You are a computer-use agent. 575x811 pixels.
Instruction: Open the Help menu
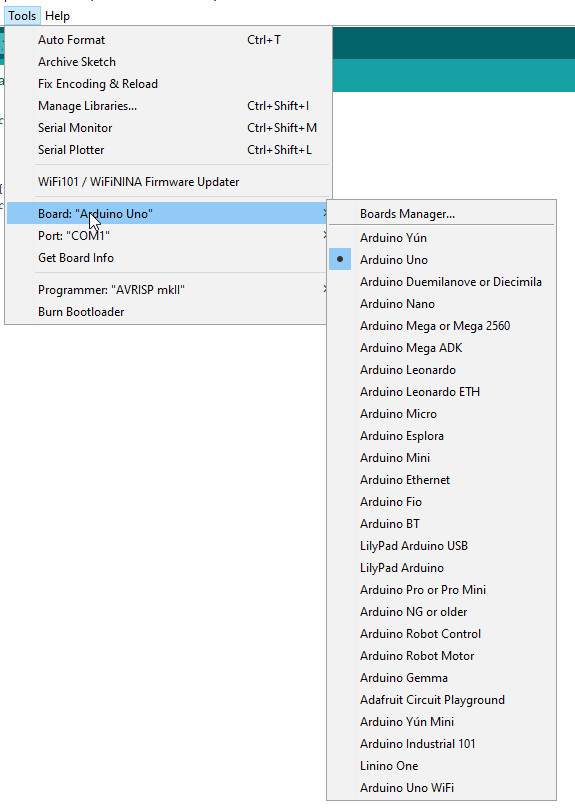[x=57, y=16]
